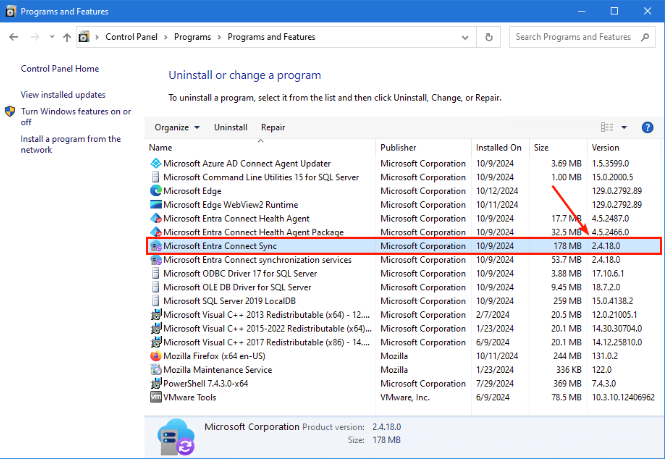Click the Programs and Features title bar icon
Screen dimensions: 666x459
tap(11, 11)
